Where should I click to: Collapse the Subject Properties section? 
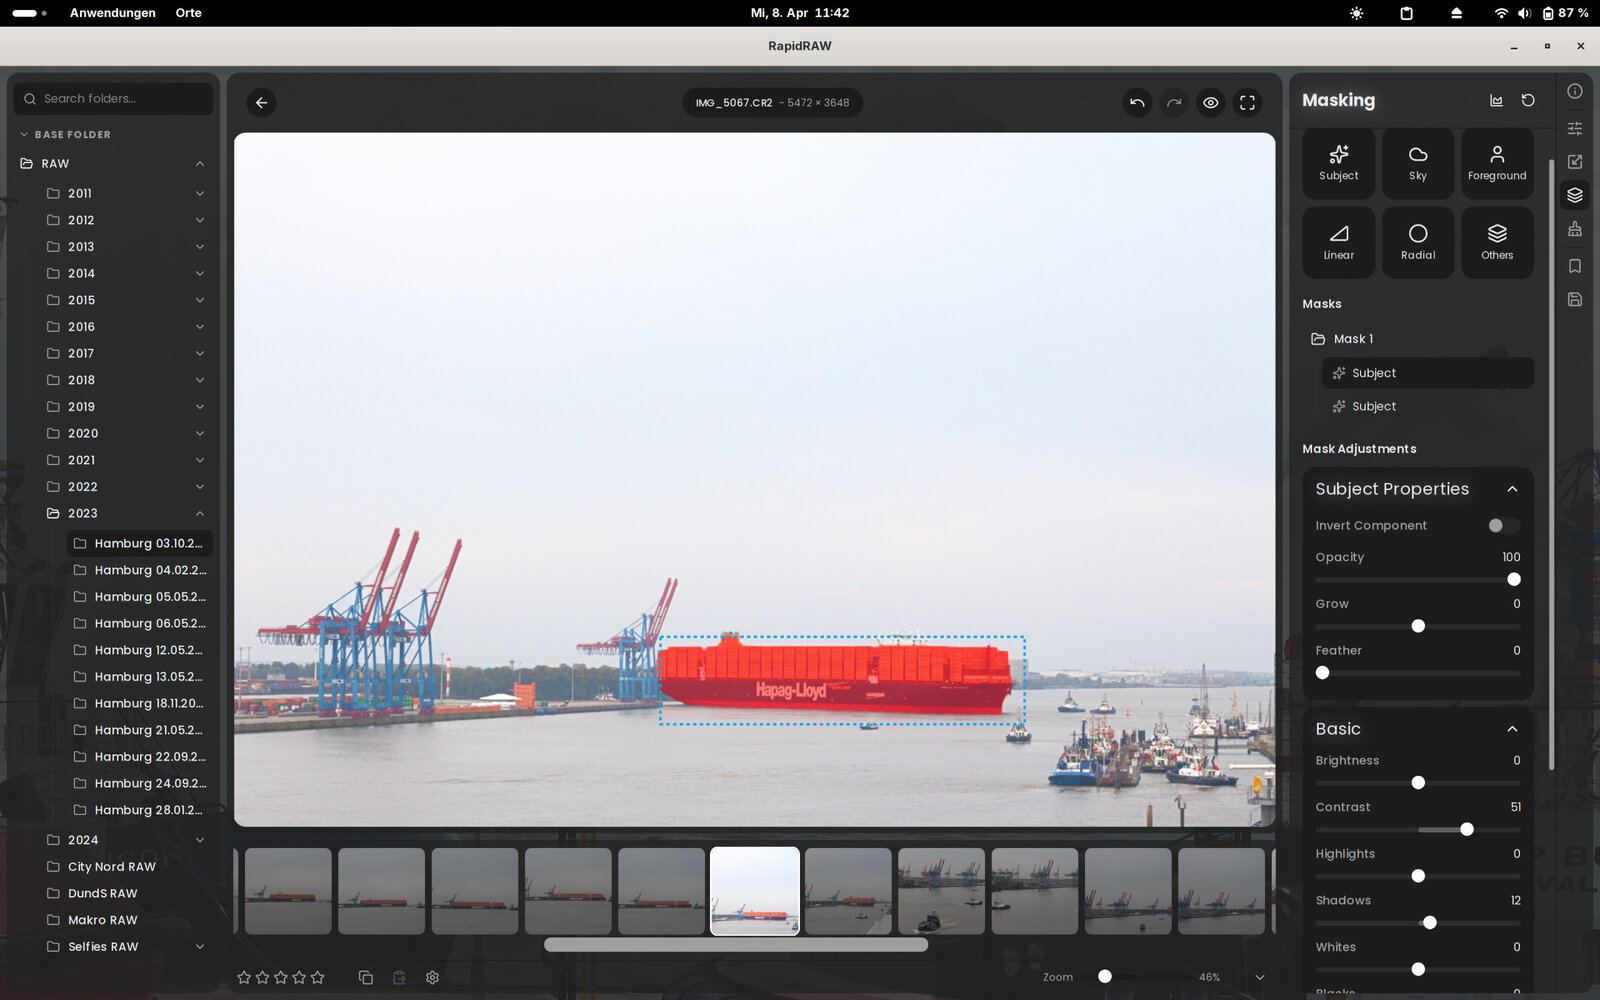[x=1512, y=489]
